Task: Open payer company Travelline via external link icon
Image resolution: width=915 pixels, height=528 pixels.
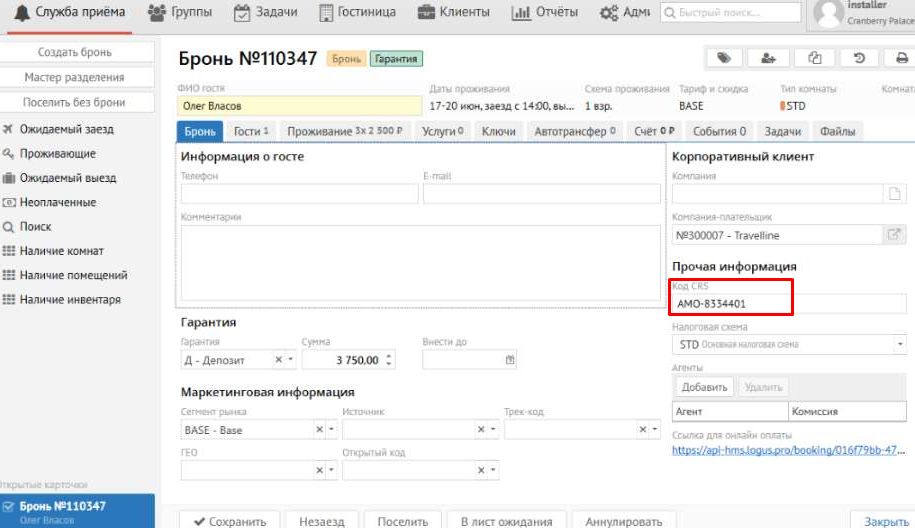Action: click(895, 235)
